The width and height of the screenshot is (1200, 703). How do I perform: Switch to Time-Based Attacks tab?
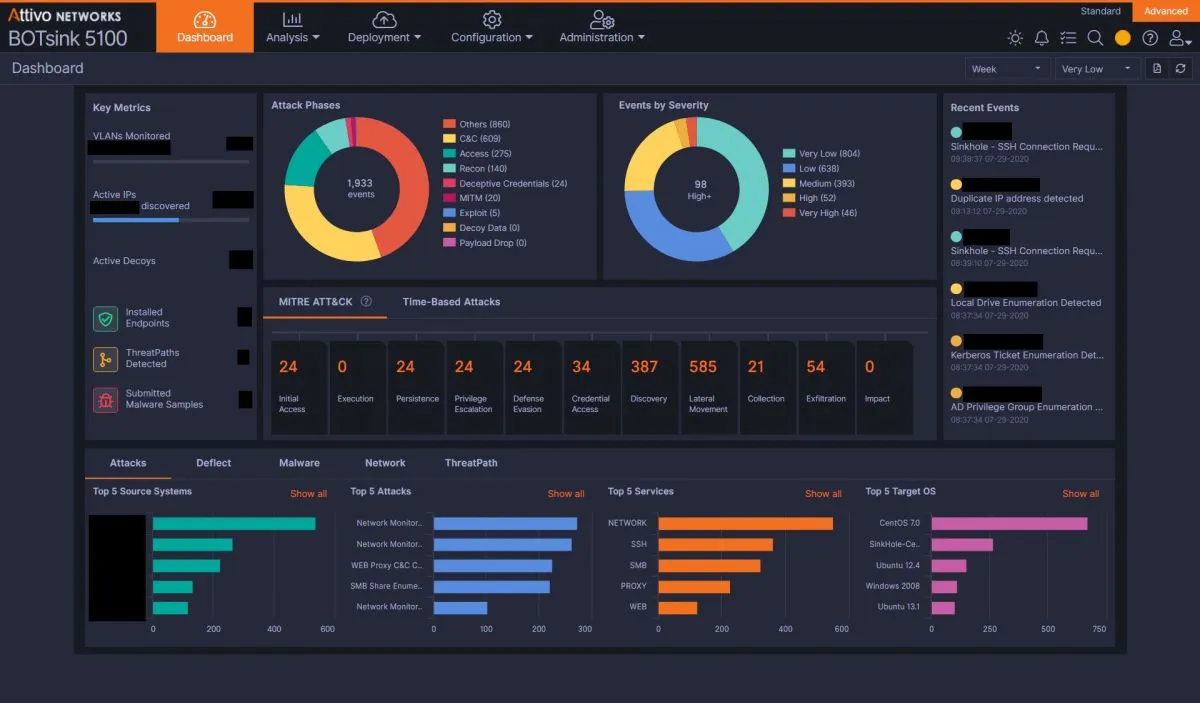click(x=451, y=301)
